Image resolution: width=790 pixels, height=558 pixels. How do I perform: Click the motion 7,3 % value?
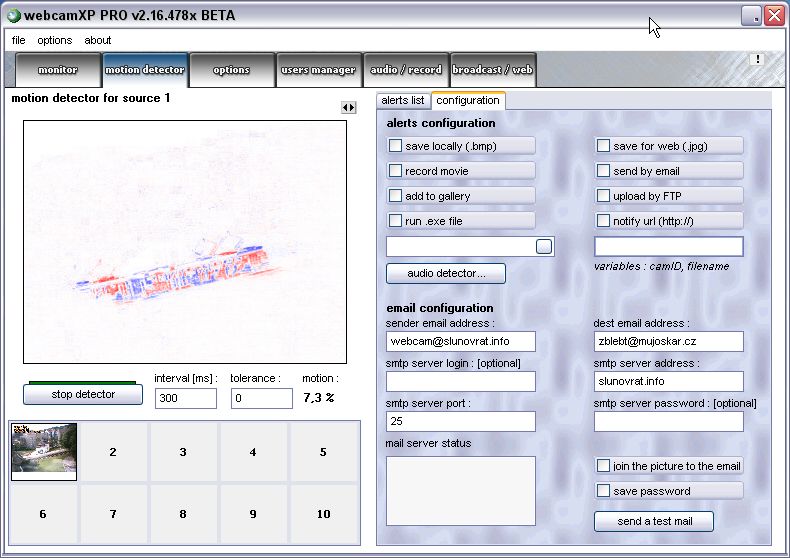318,398
